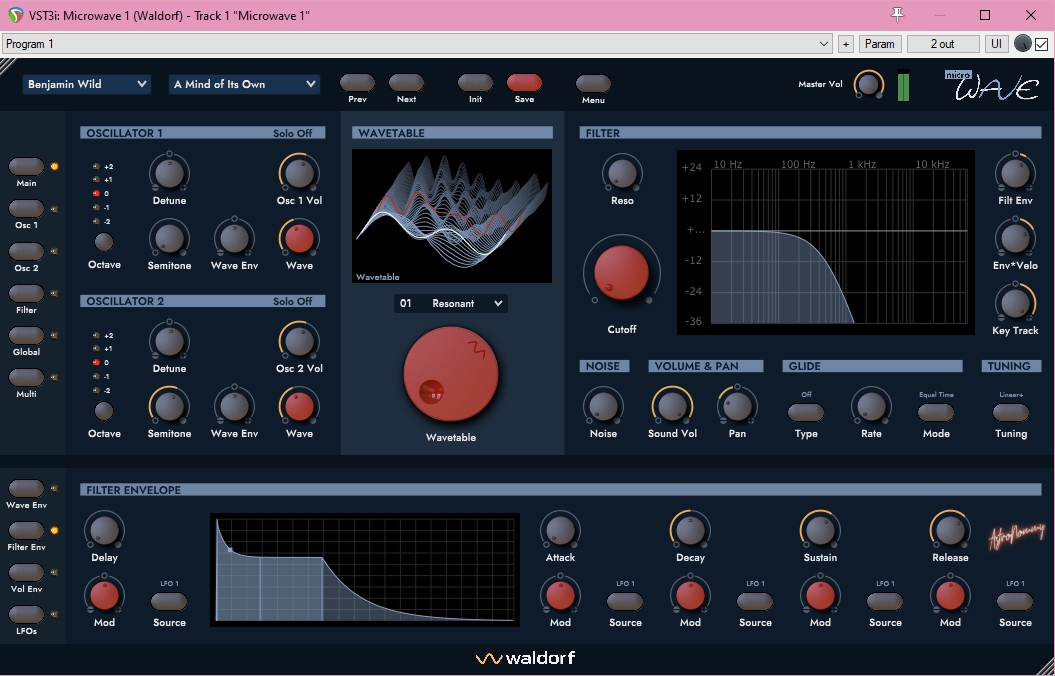The height and width of the screenshot is (676, 1055).
Task: Click the UI button
Action: pyautogui.click(x=996, y=44)
